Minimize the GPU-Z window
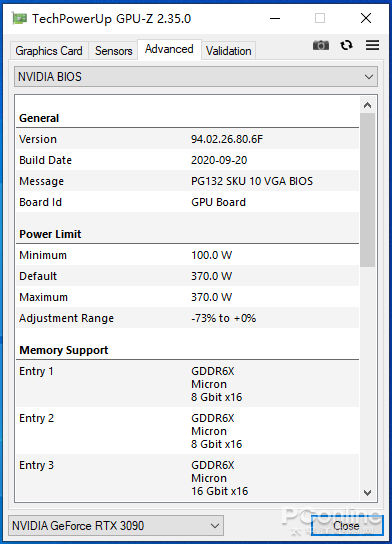This screenshot has height=544, width=392. tap(275, 18)
